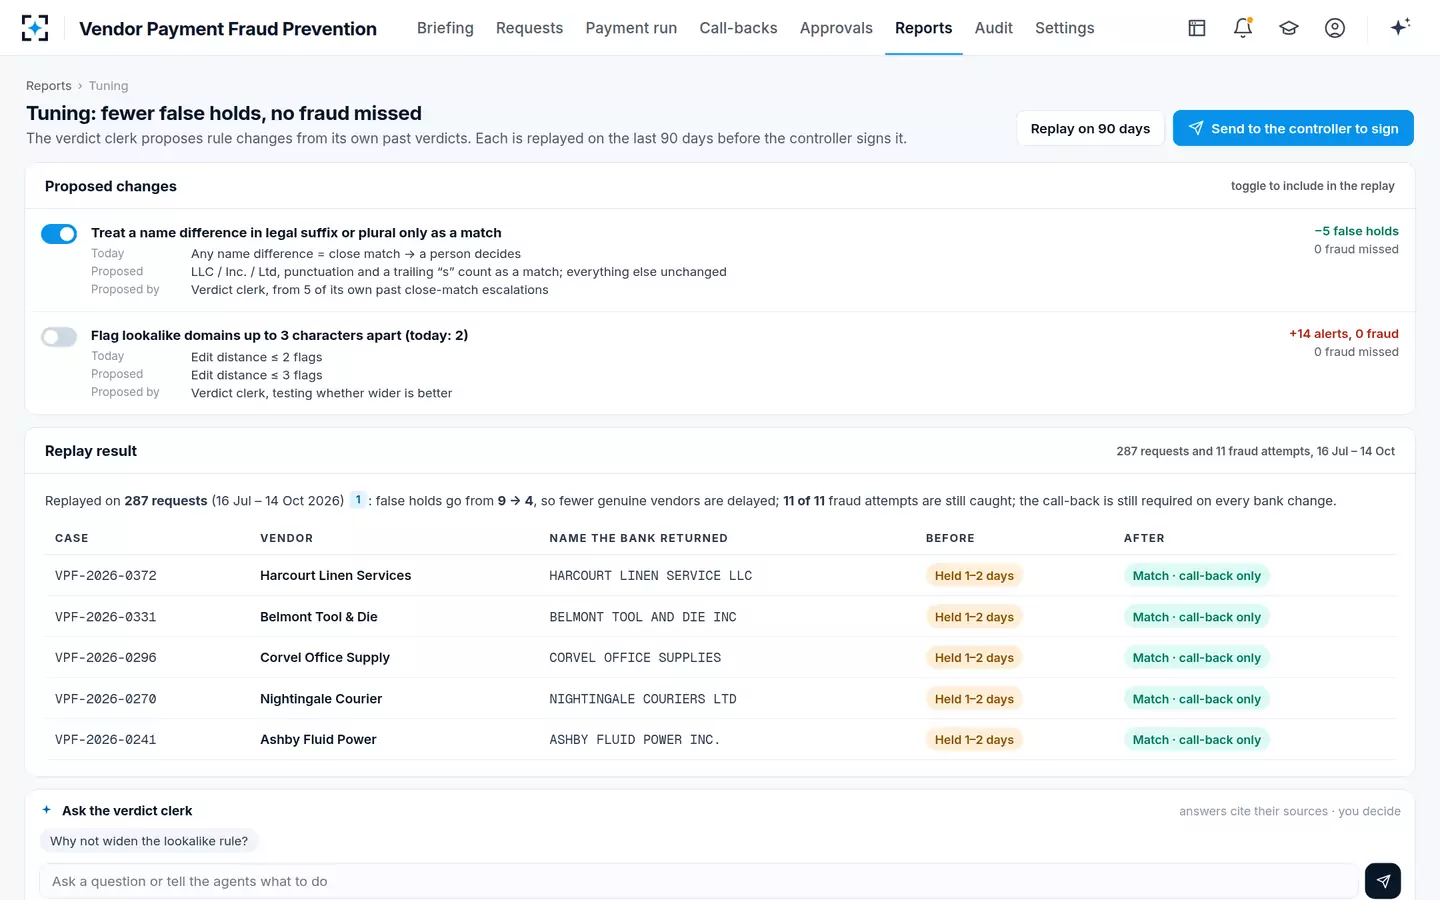This screenshot has height=900, width=1440.
Task: Select vendor Corvel Office Supply
Action: click(325, 658)
